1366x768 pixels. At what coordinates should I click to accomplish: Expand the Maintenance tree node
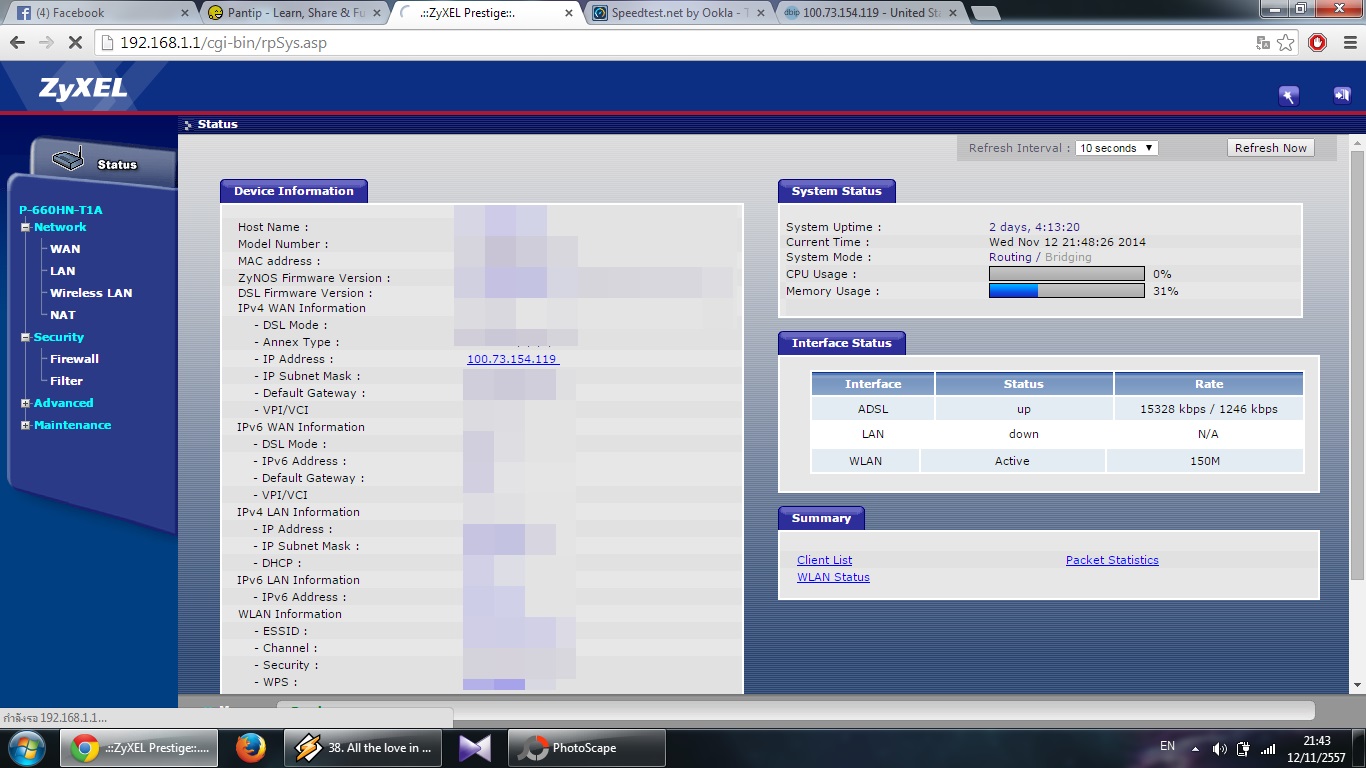click(x=26, y=426)
